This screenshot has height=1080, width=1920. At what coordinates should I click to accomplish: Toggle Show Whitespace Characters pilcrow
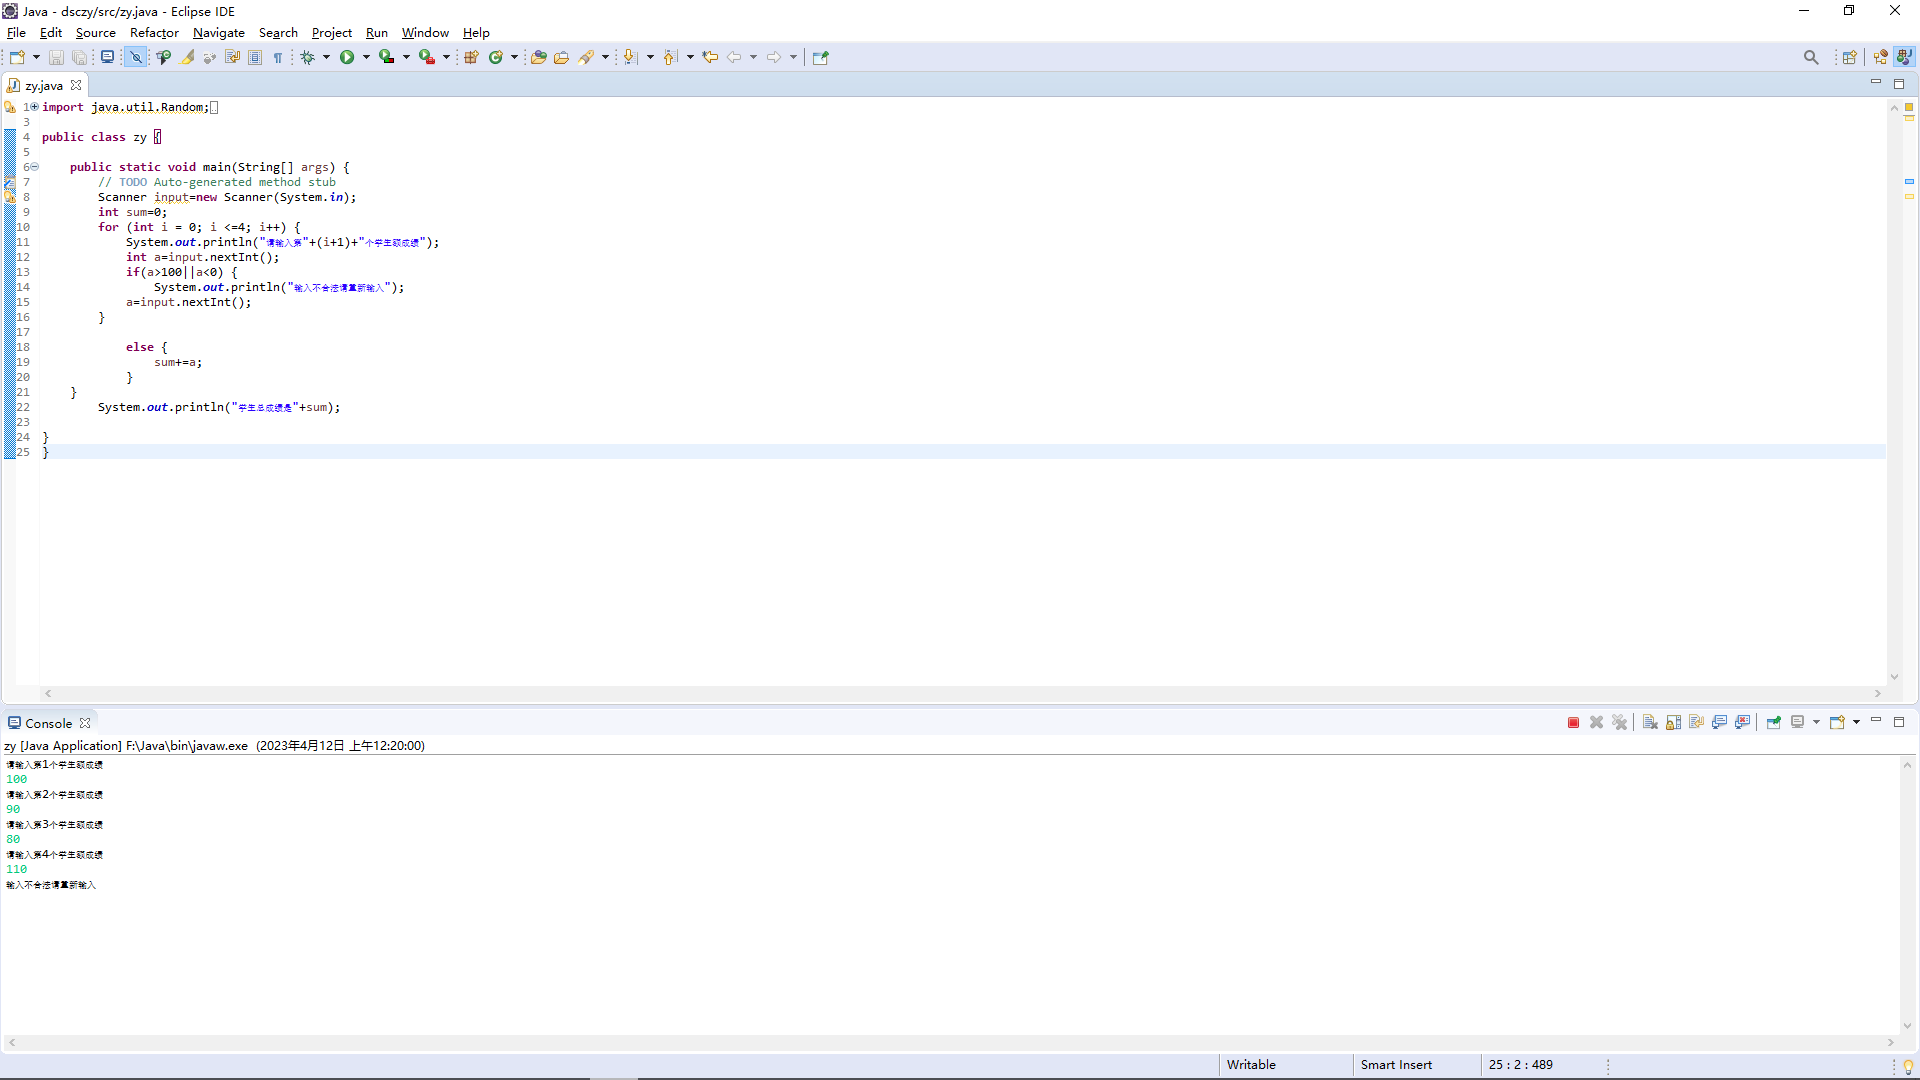coord(278,58)
